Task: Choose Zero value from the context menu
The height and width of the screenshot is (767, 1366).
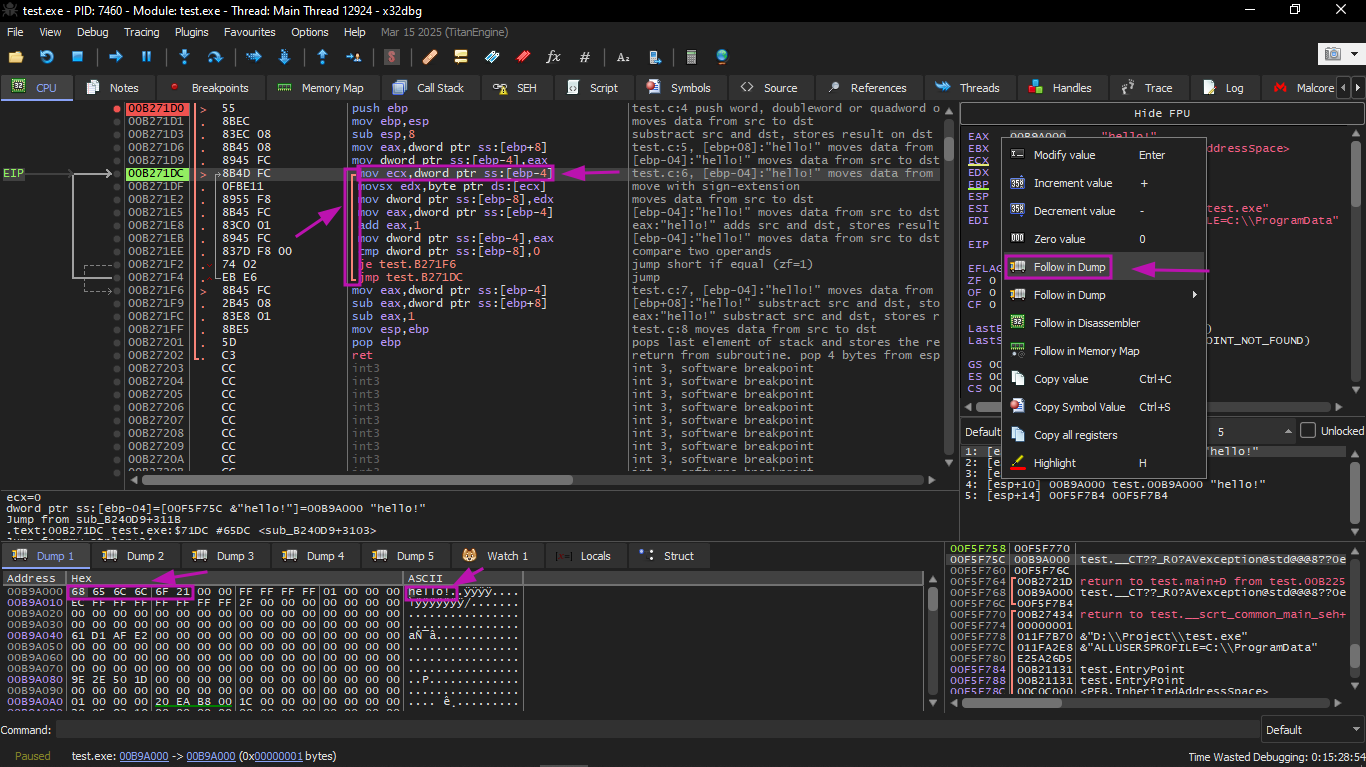Action: 1058,238
